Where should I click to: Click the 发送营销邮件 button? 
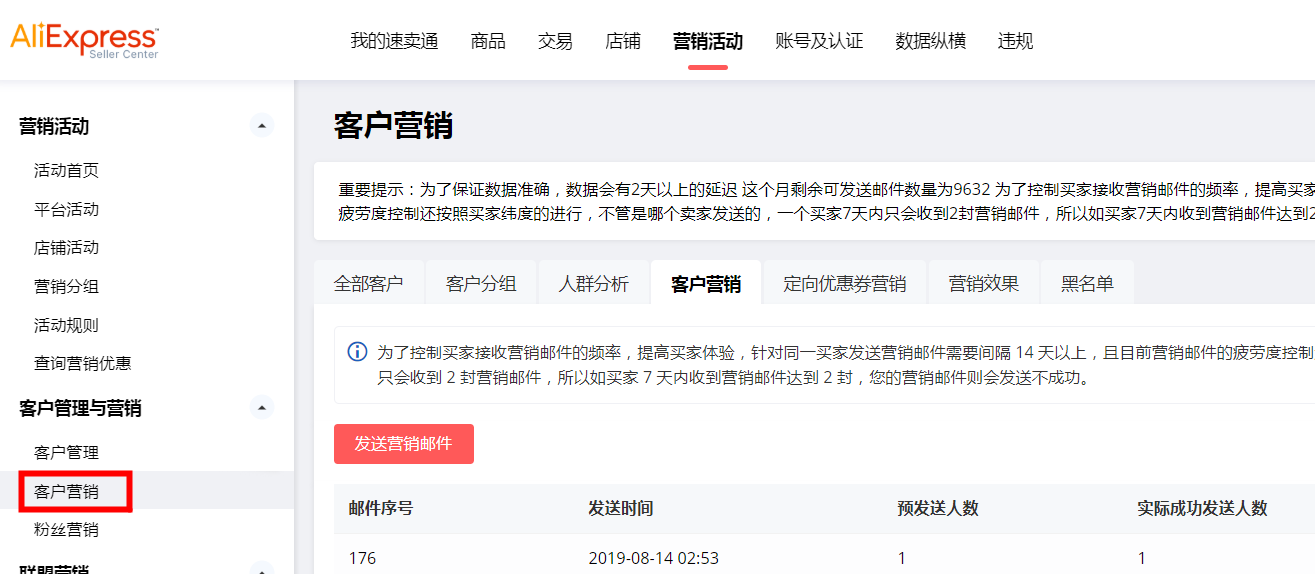coord(403,444)
